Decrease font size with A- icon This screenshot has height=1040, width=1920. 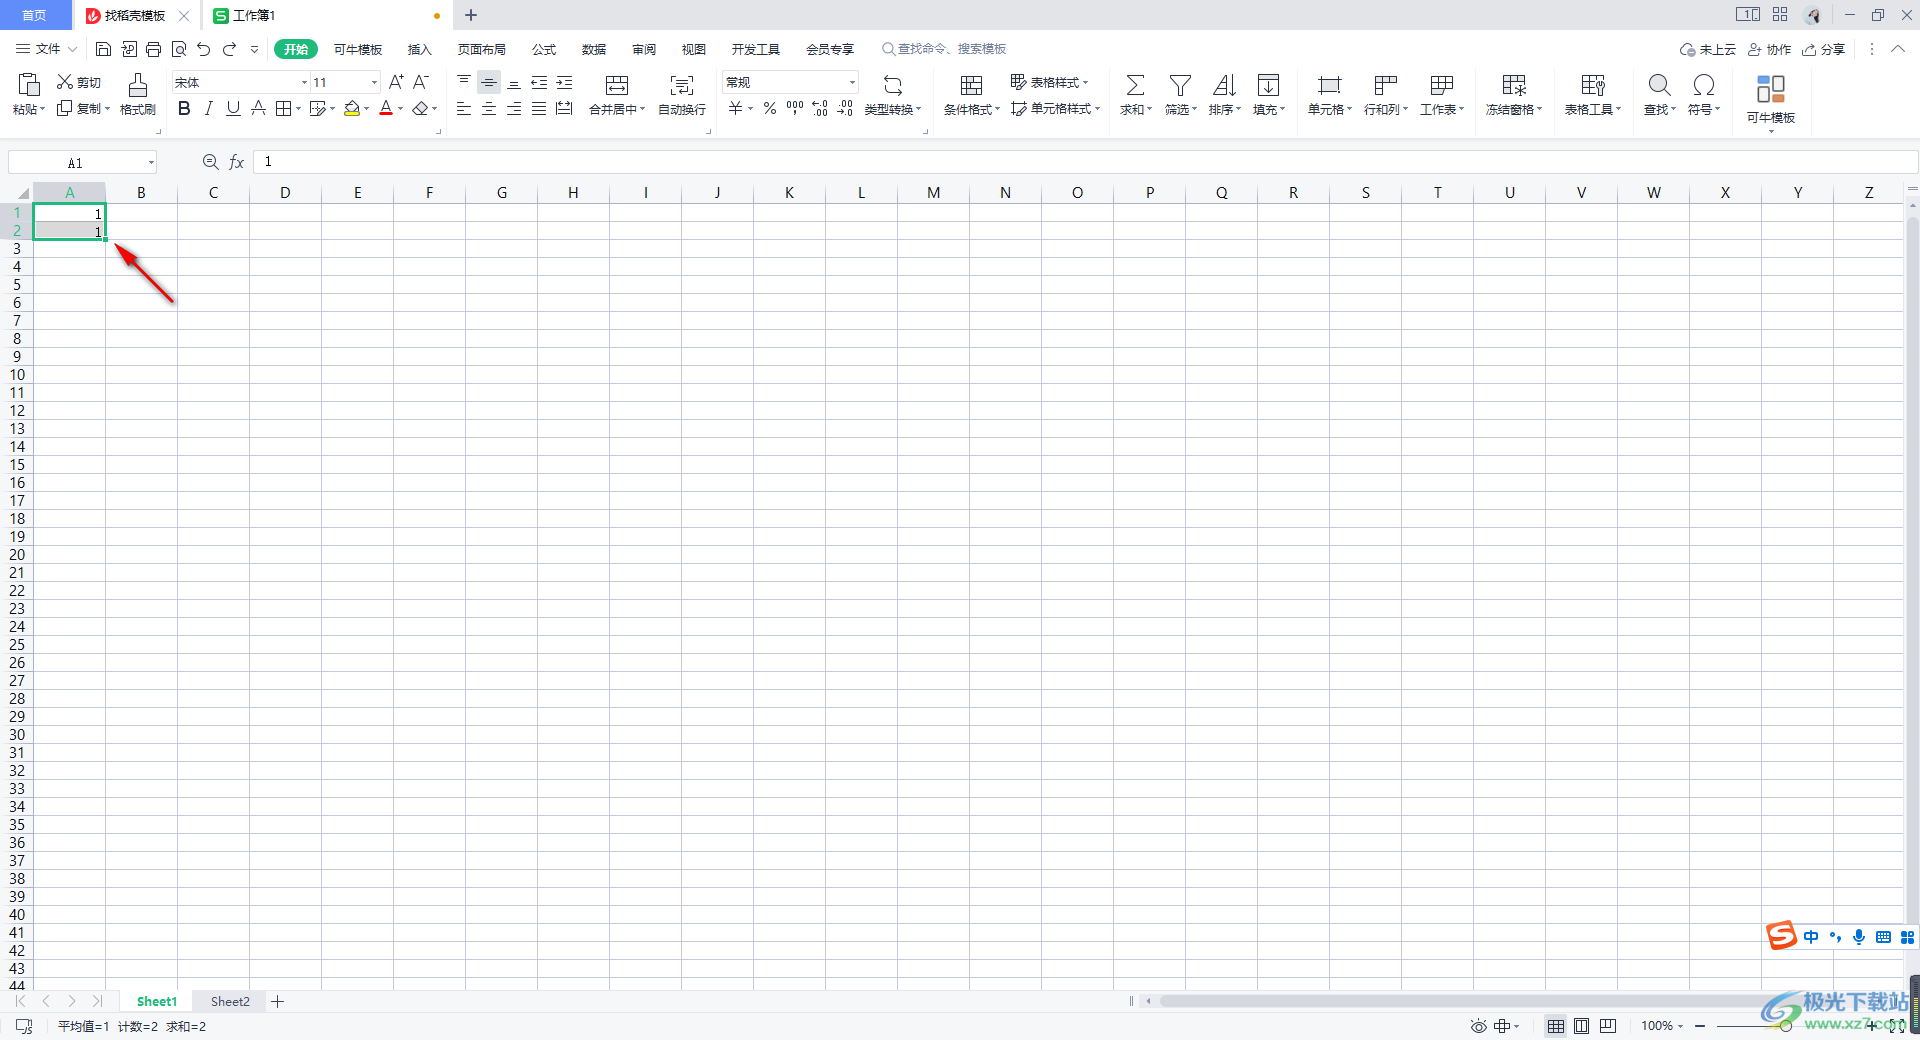[x=421, y=82]
